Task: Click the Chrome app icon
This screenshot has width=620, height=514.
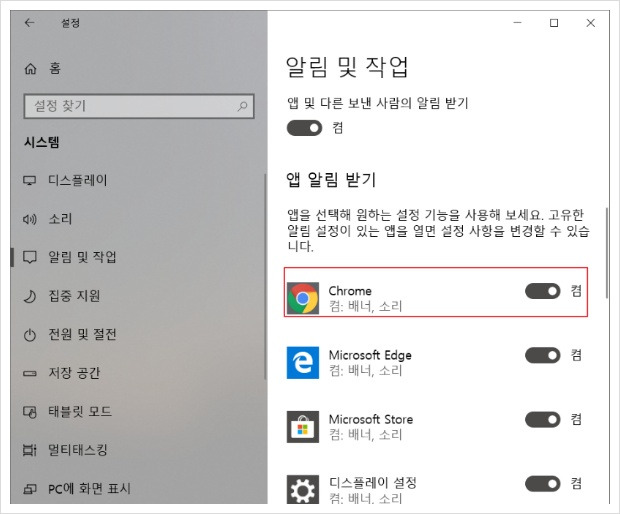Action: 303,299
